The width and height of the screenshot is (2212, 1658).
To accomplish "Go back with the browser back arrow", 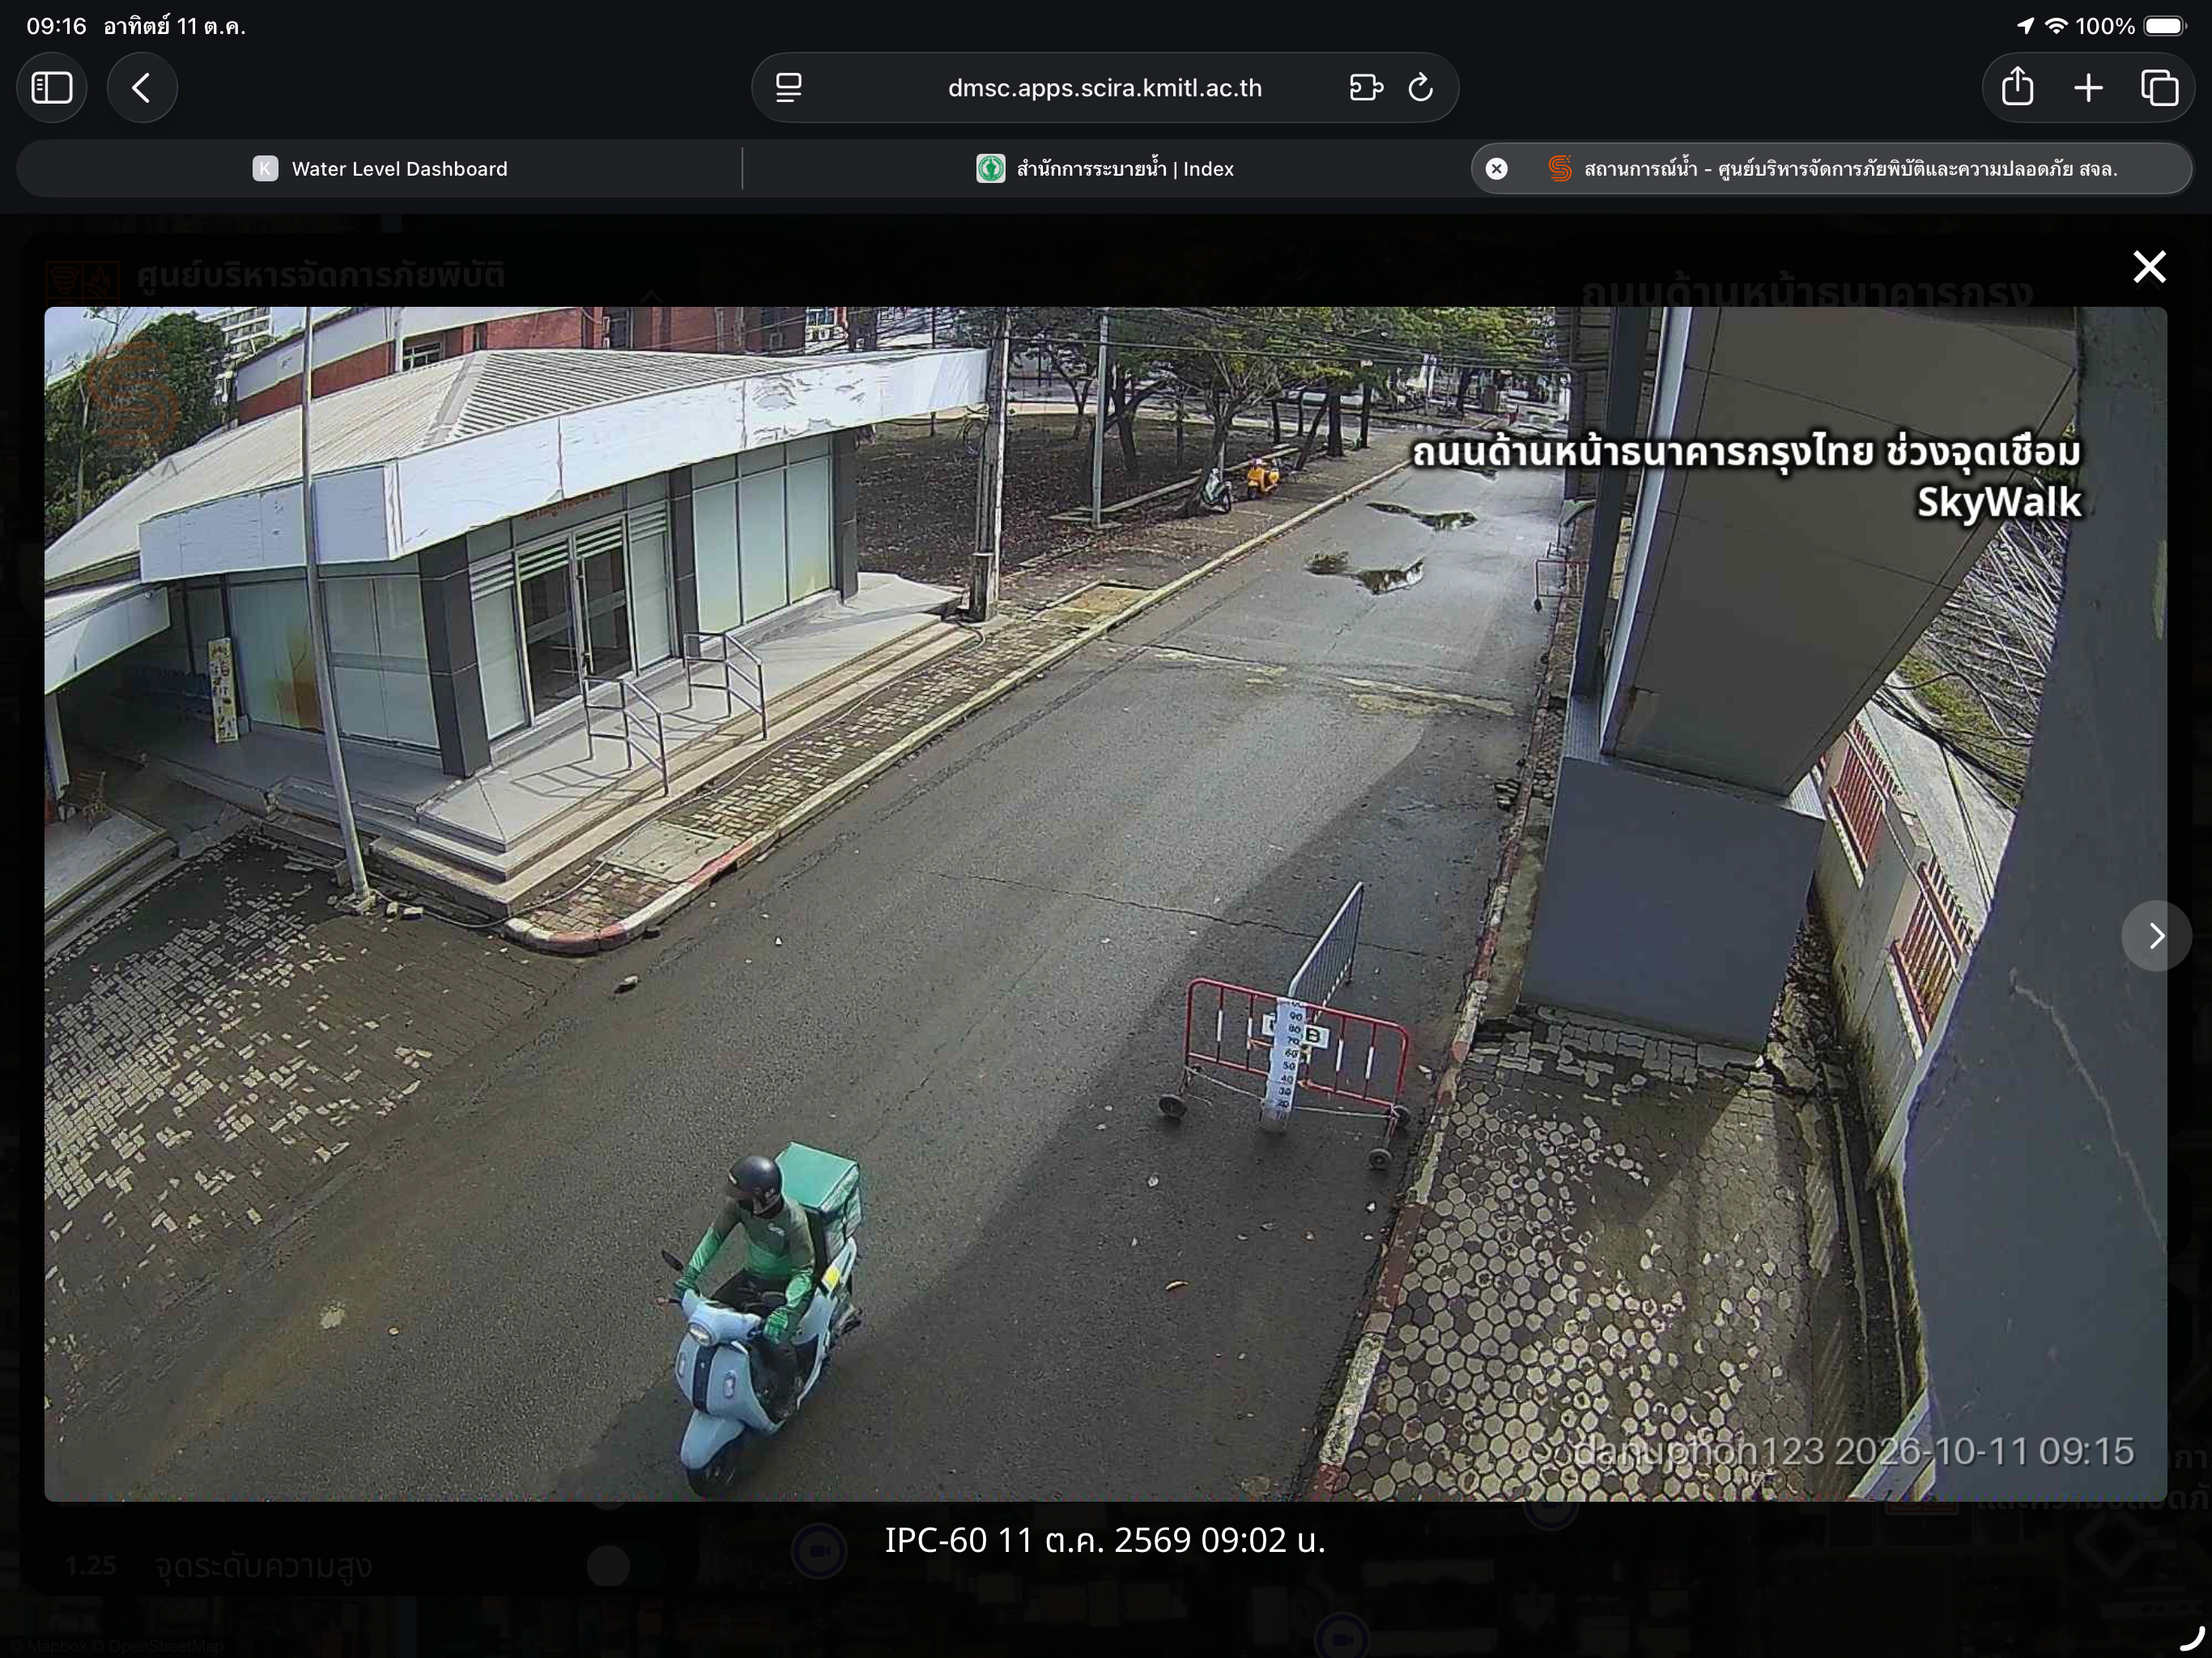I will (x=142, y=88).
